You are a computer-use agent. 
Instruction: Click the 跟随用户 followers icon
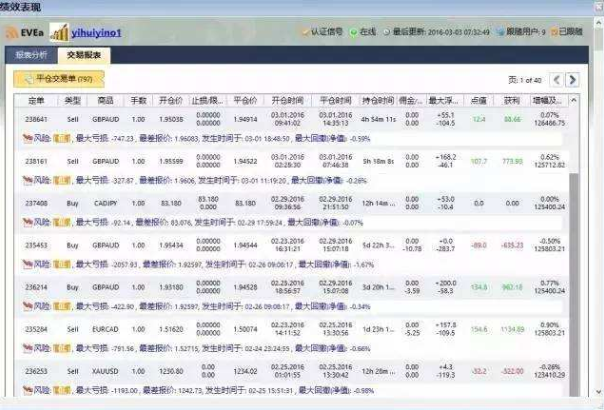tap(495, 33)
